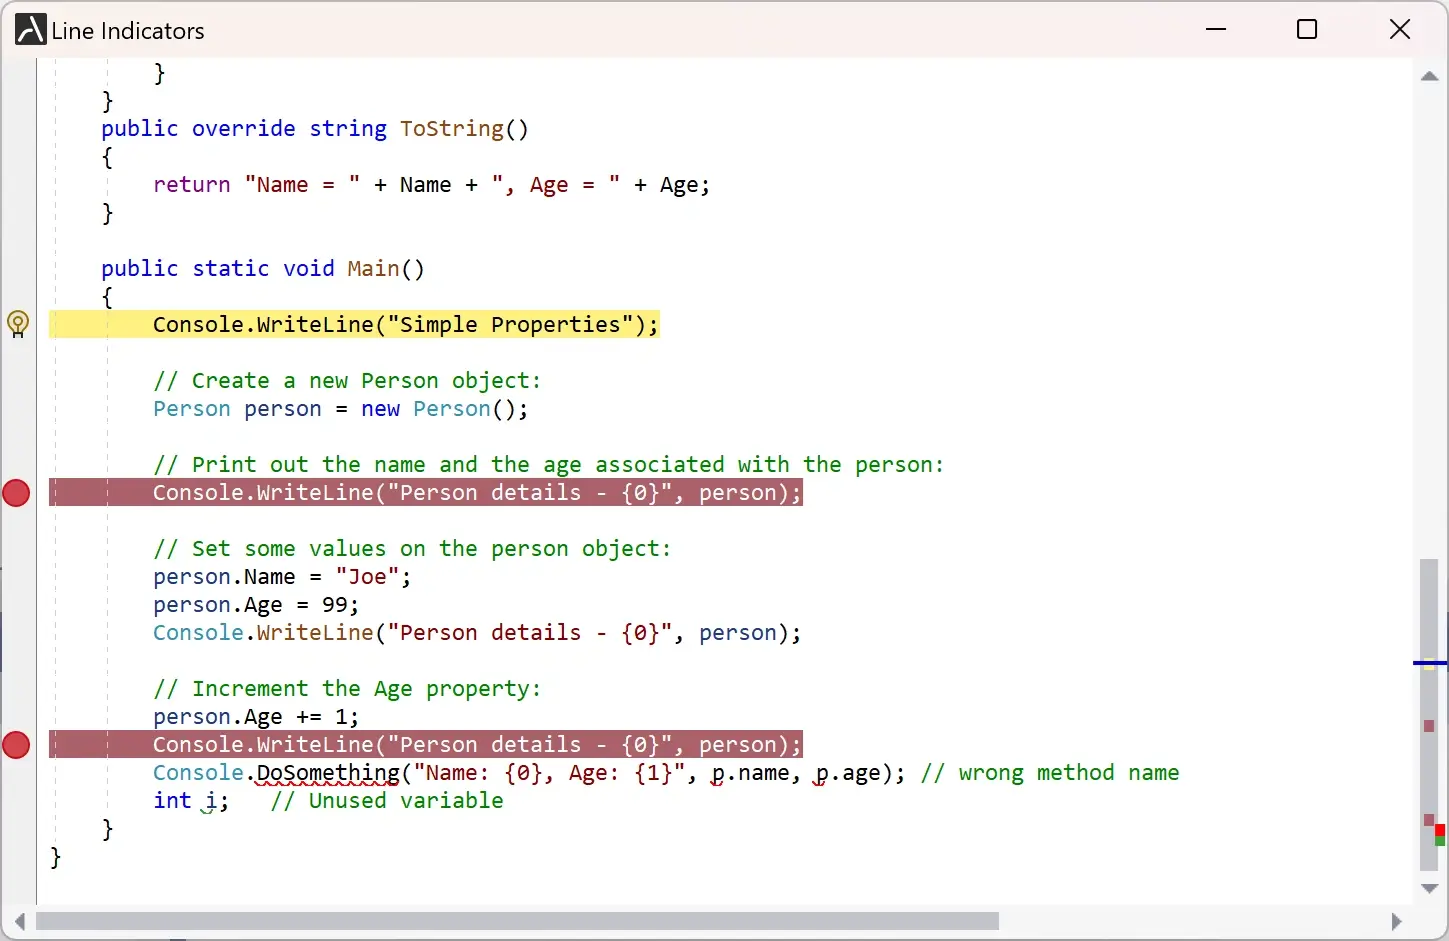Click the app logo in the title bar

click(31, 30)
